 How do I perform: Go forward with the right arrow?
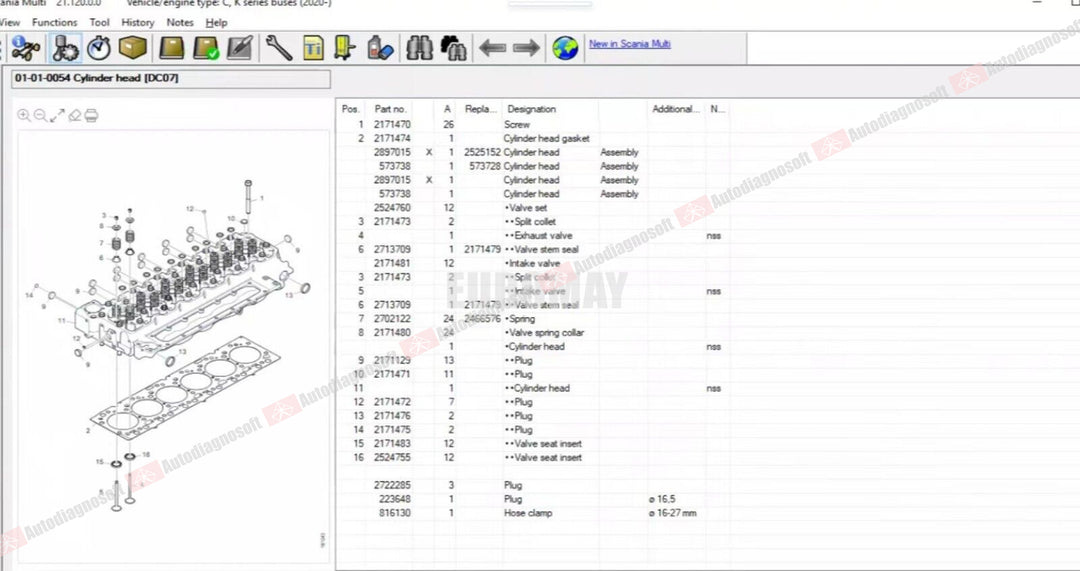(x=527, y=48)
